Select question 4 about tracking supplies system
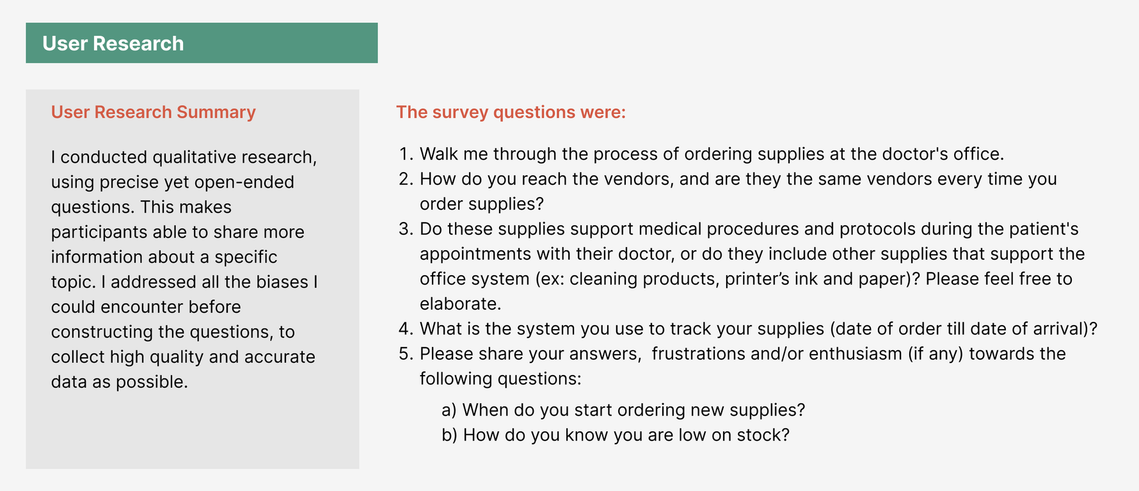The width and height of the screenshot is (1139, 491). pos(747,329)
